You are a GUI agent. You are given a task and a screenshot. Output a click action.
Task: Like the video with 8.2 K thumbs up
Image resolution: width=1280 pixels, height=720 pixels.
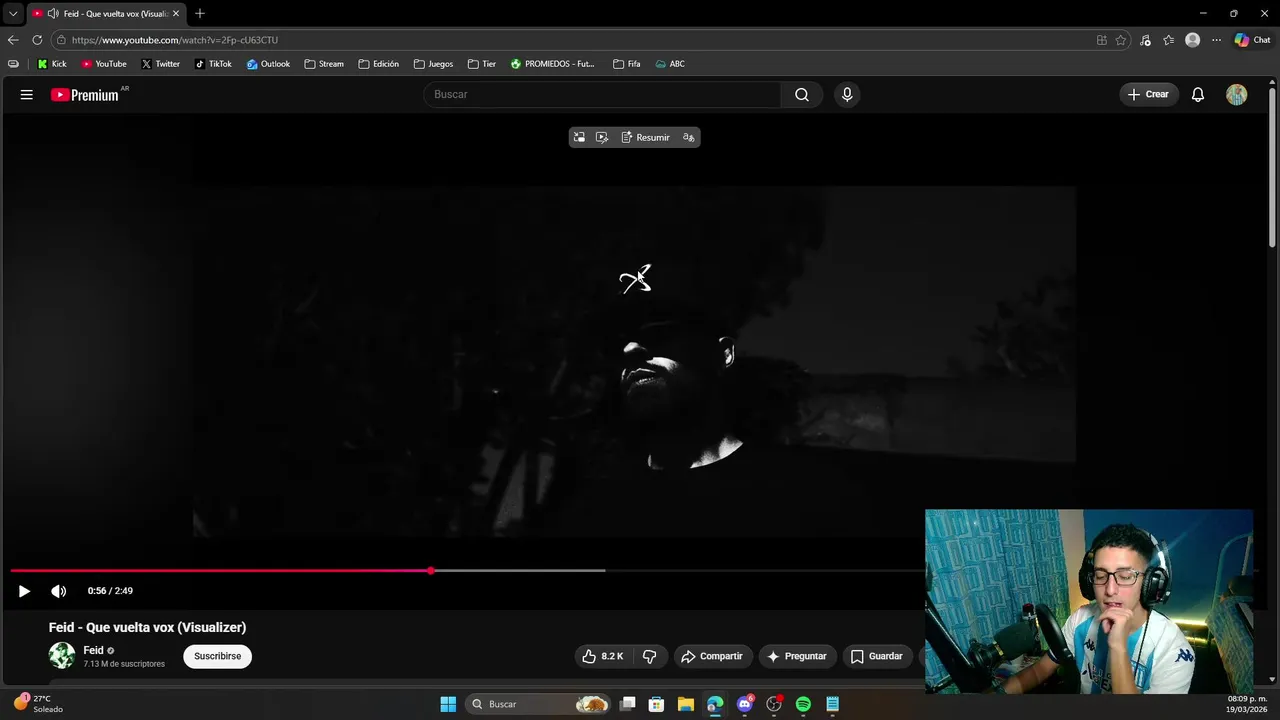point(603,656)
